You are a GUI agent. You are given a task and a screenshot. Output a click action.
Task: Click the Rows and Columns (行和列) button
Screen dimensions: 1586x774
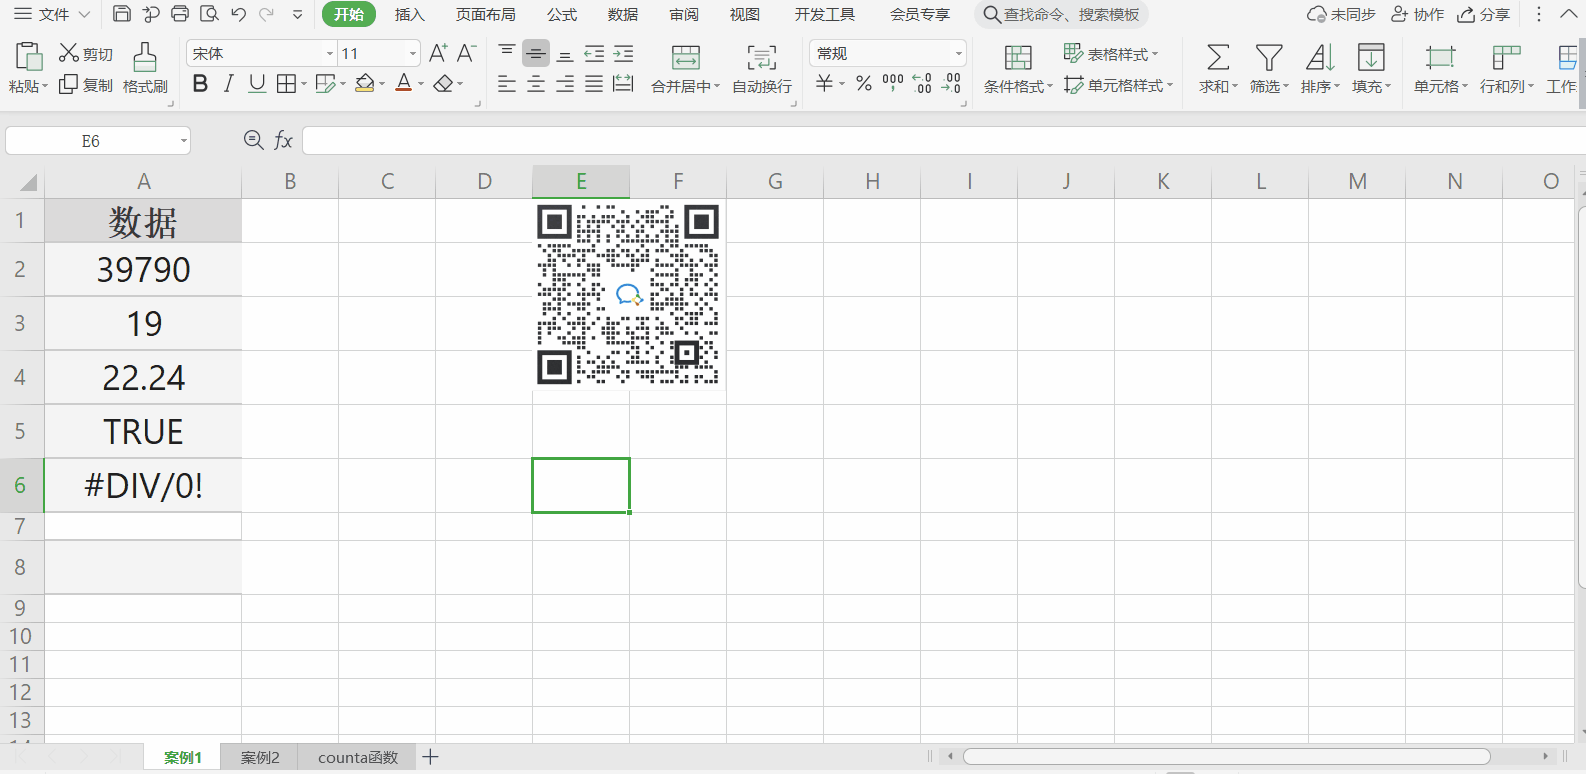click(1506, 68)
